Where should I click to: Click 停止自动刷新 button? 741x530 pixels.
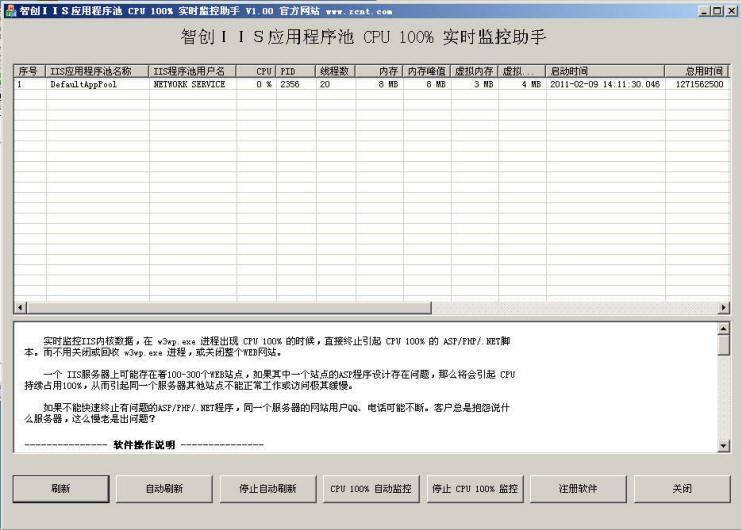pos(267,488)
